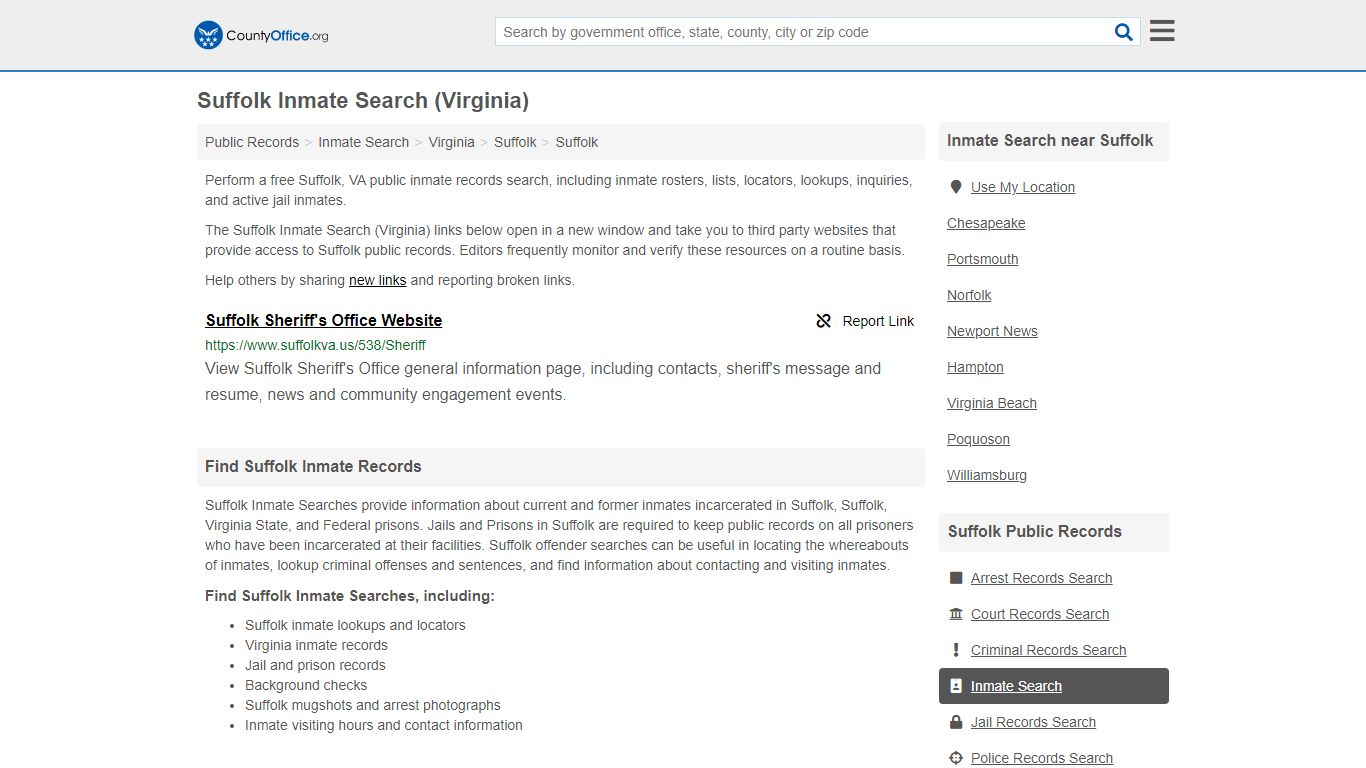This screenshot has height=768, width=1366.
Task: Open Jail Records Search link
Action: [1033, 722]
